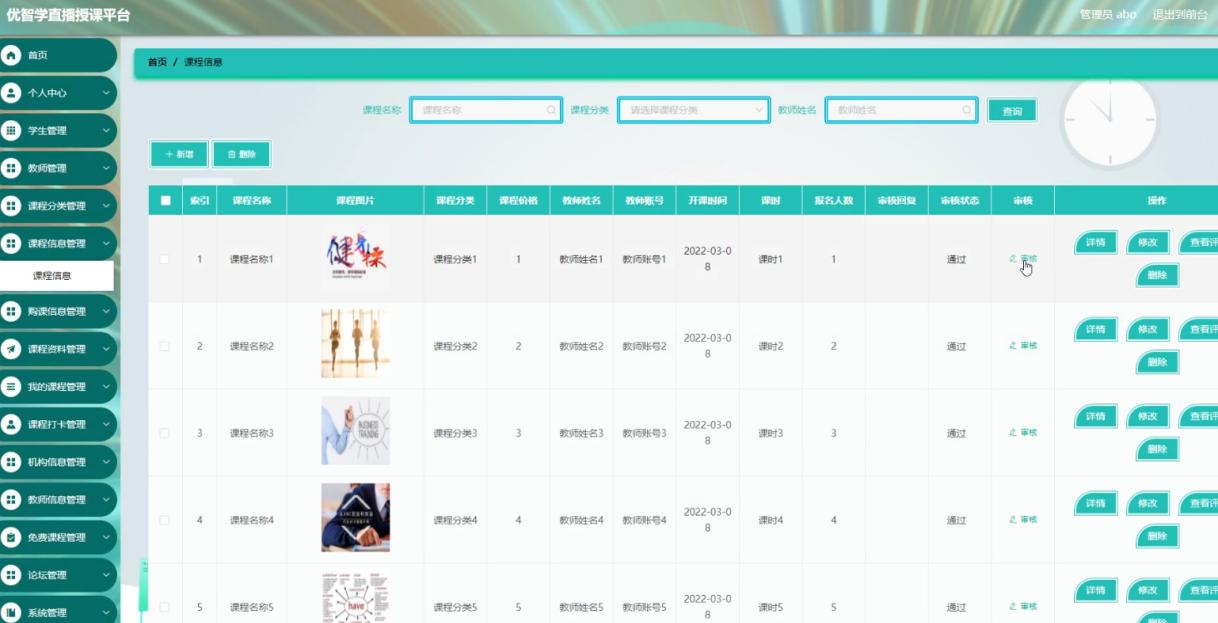Click 修改 button for 课程名称2
The image size is (1218, 623).
1148,330
